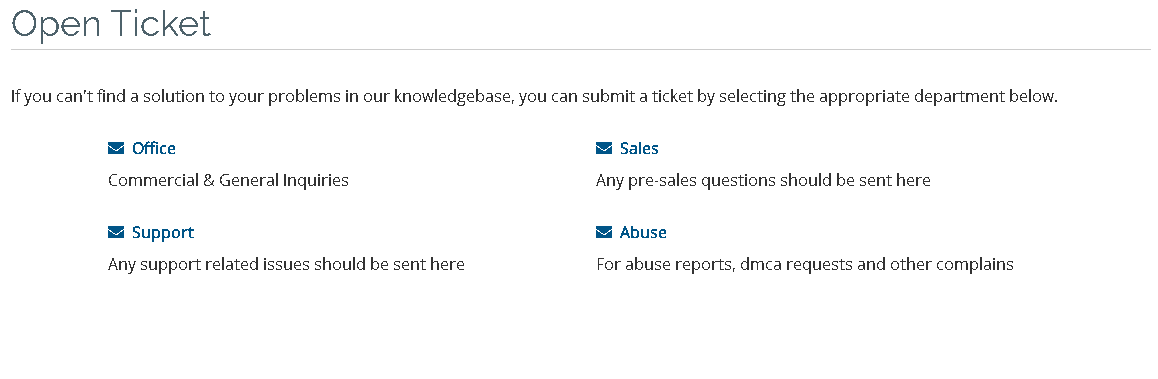Click the pre-sales questions description text
Viewport: 1158px width, 379px height.
click(x=763, y=180)
